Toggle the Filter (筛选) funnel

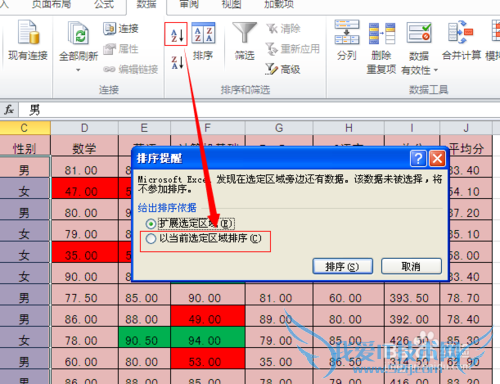click(244, 33)
